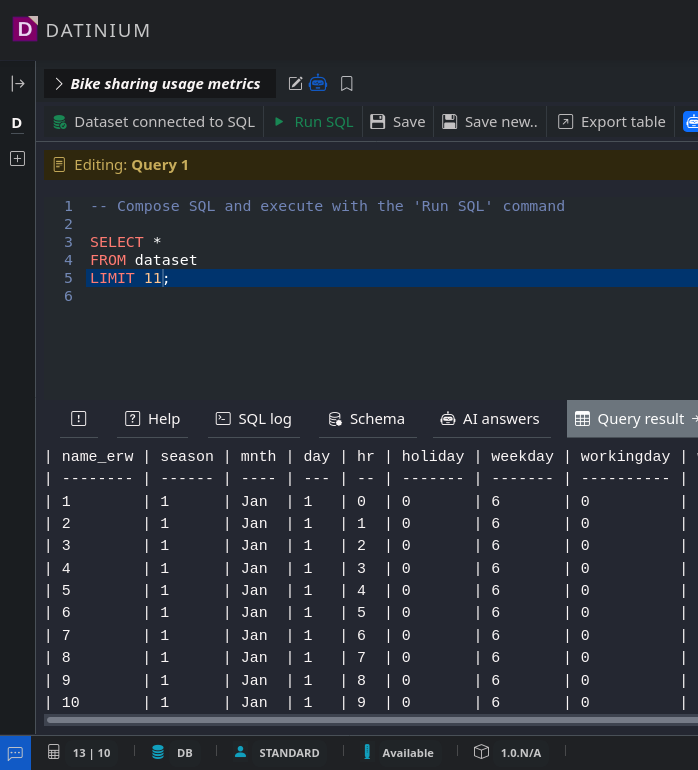This screenshot has width=698, height=770.
Task: Click the horizontal scrollbar under results
Action: [370, 719]
